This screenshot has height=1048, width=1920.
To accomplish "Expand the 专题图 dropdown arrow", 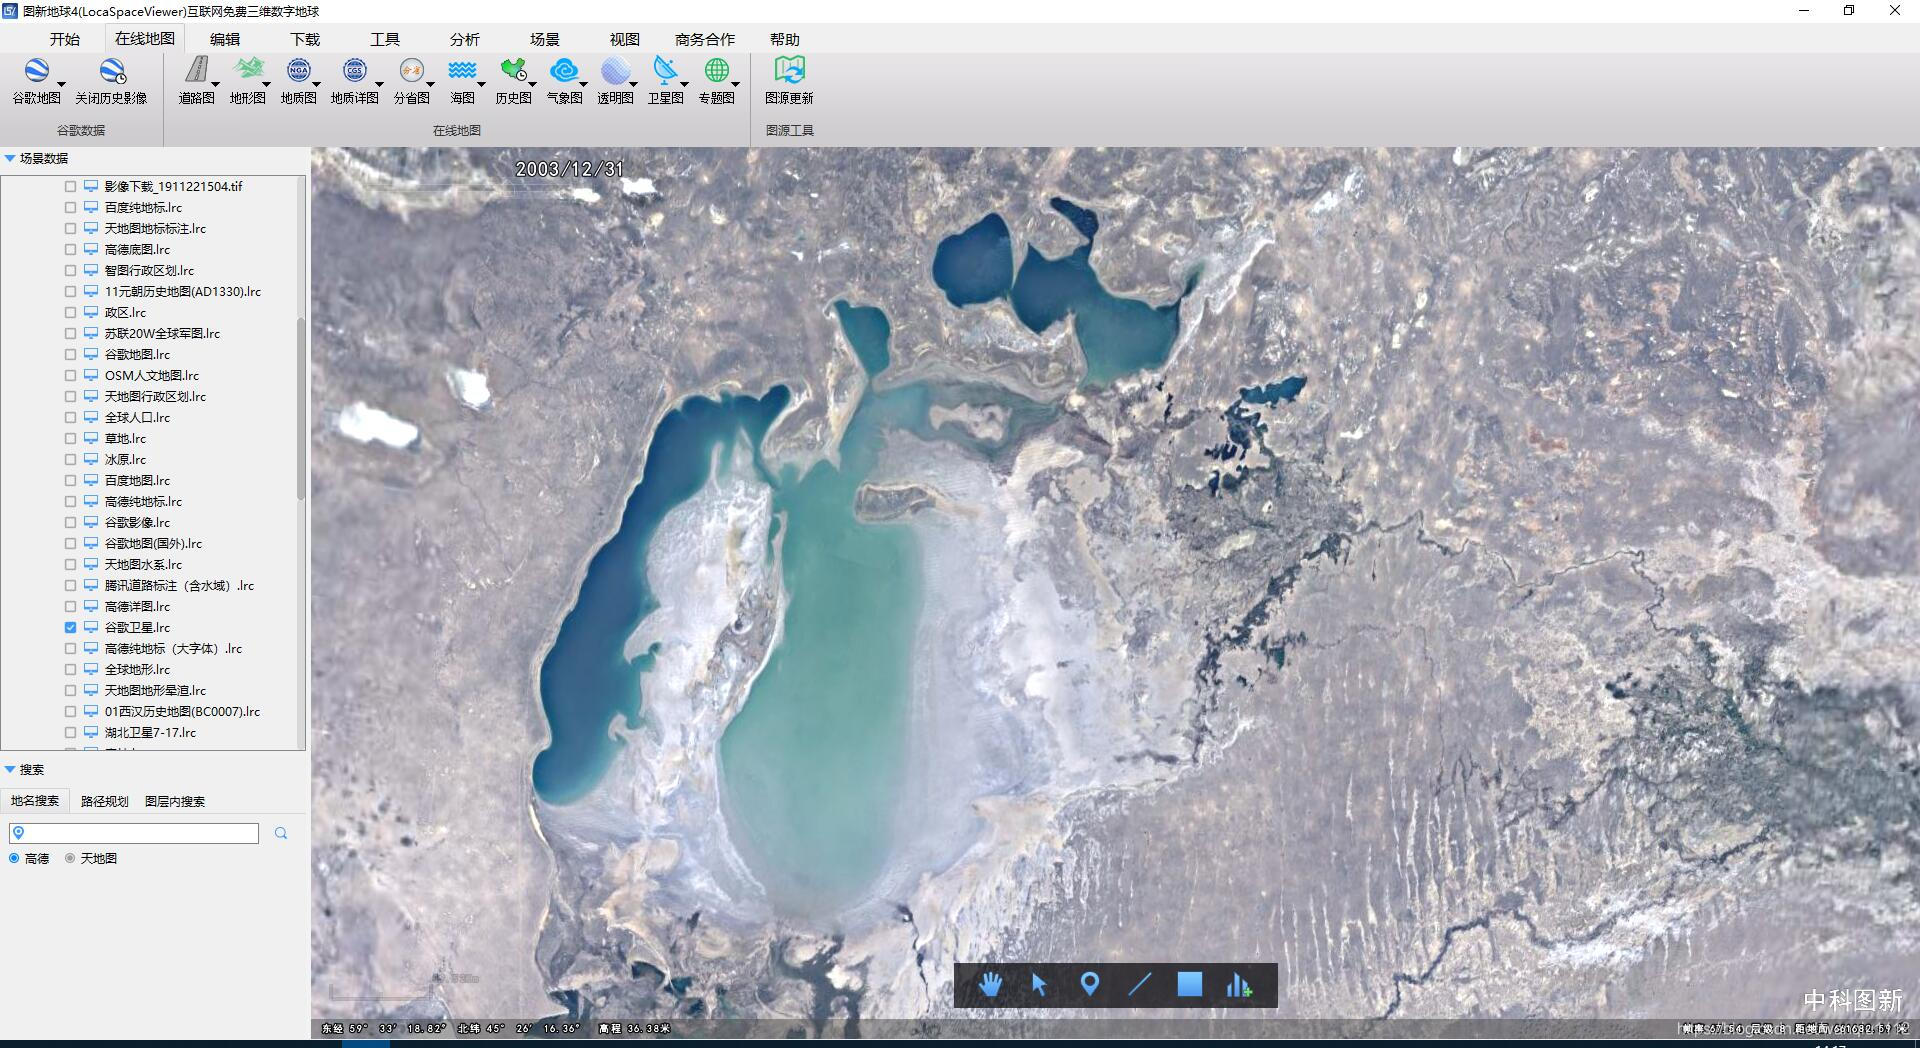I will coord(735,84).
